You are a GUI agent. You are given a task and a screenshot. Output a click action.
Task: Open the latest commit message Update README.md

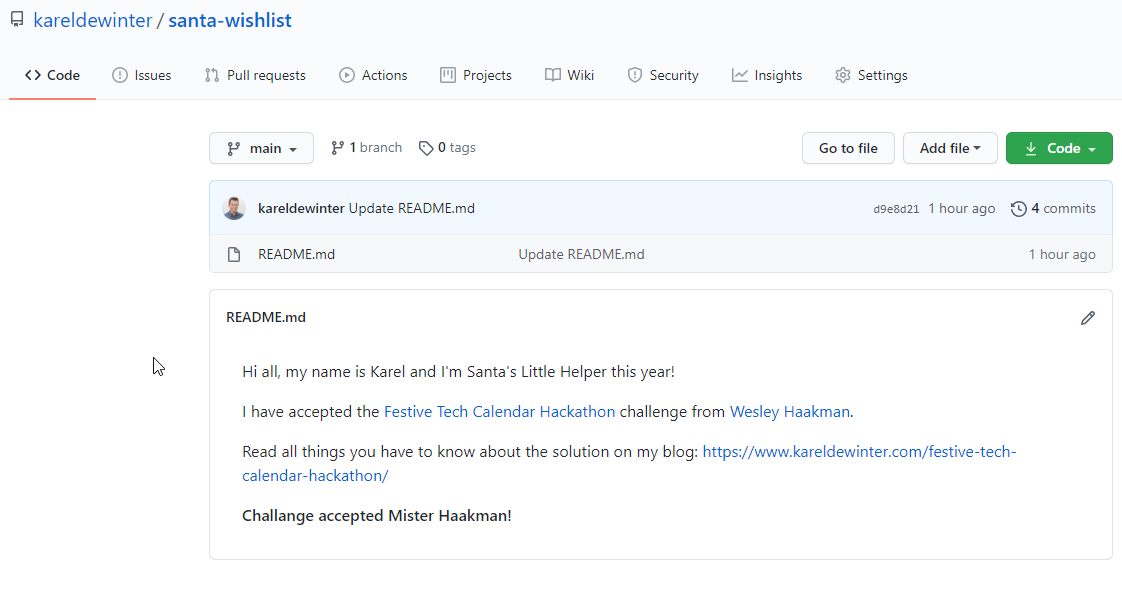411,208
